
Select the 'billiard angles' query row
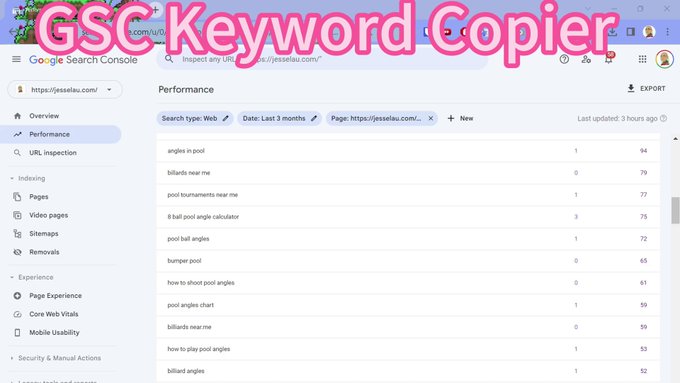pyautogui.click(x=408, y=371)
